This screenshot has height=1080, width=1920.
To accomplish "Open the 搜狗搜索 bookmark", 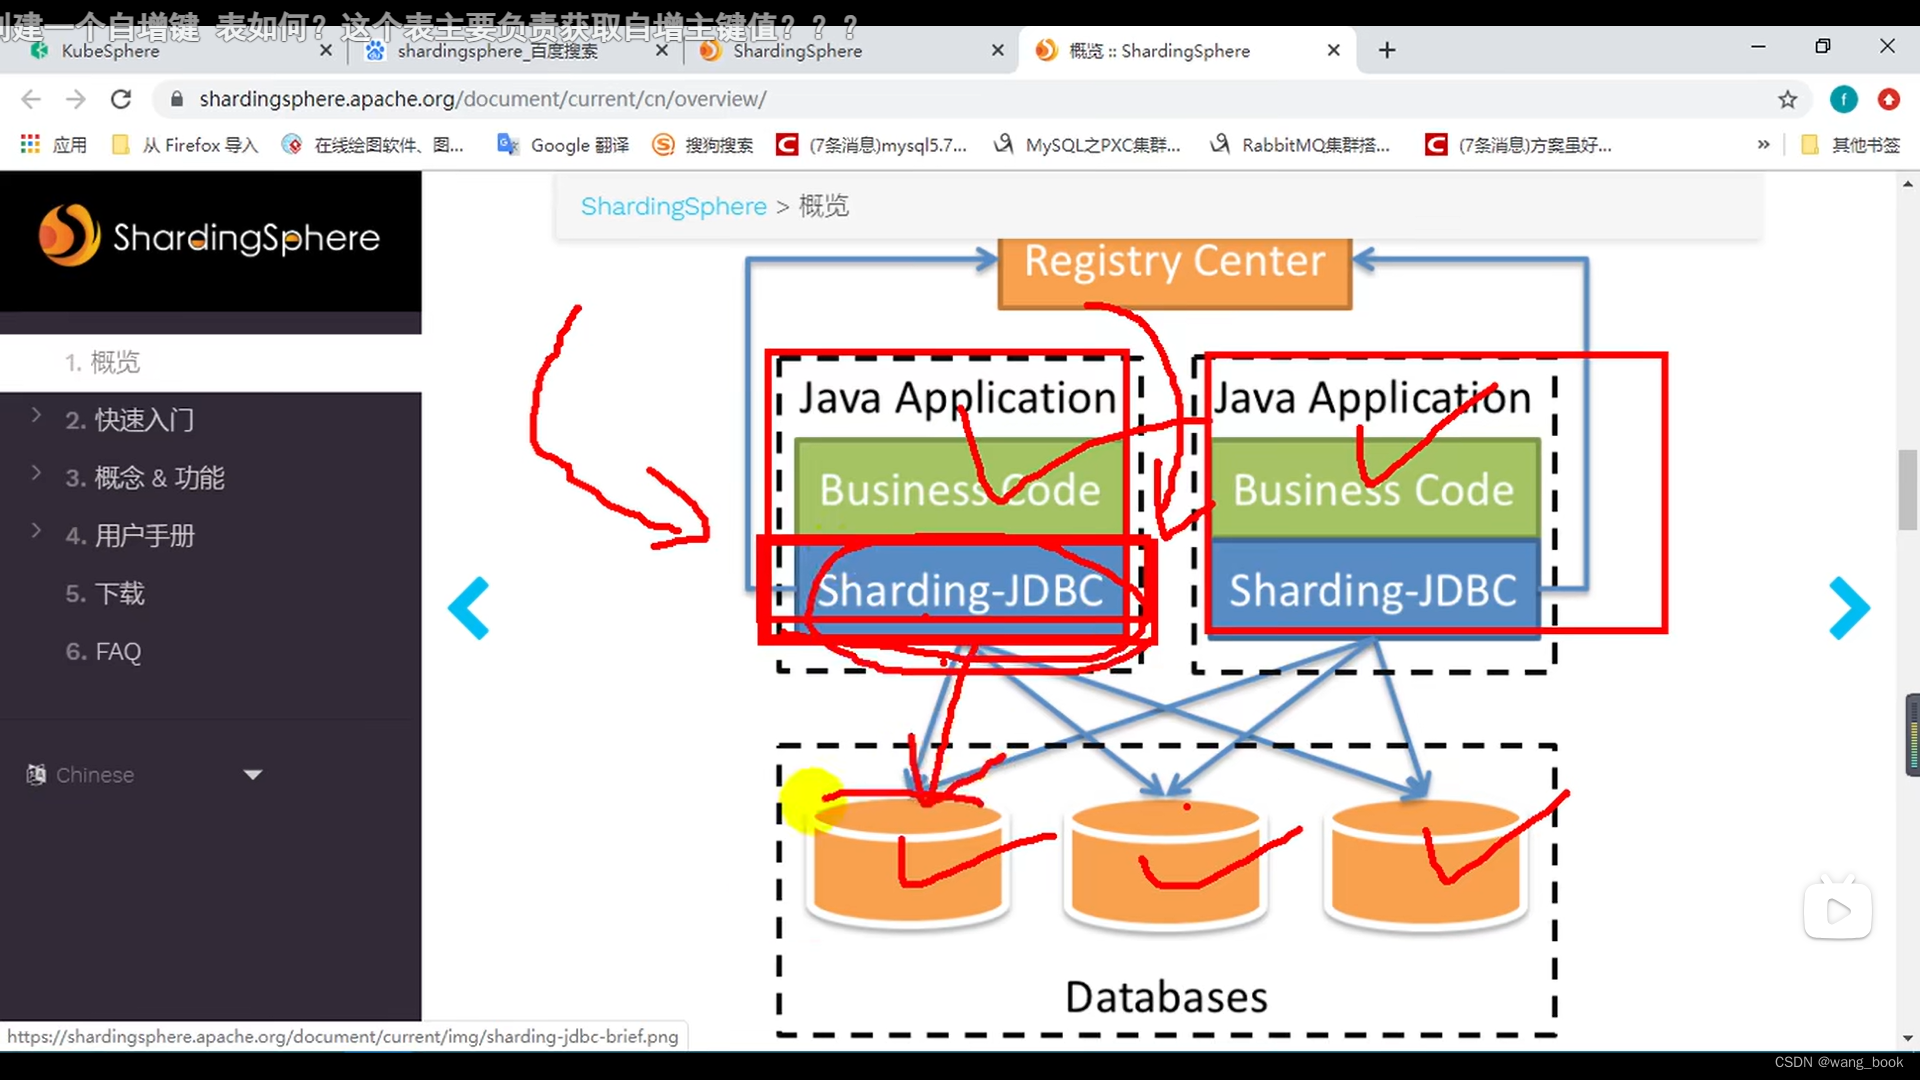I will coord(703,145).
